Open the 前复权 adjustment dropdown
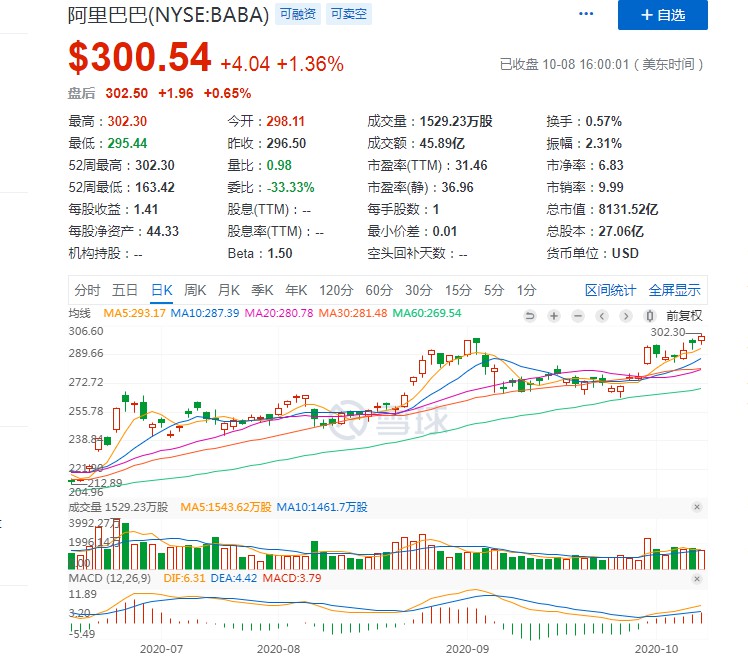 click(684, 315)
